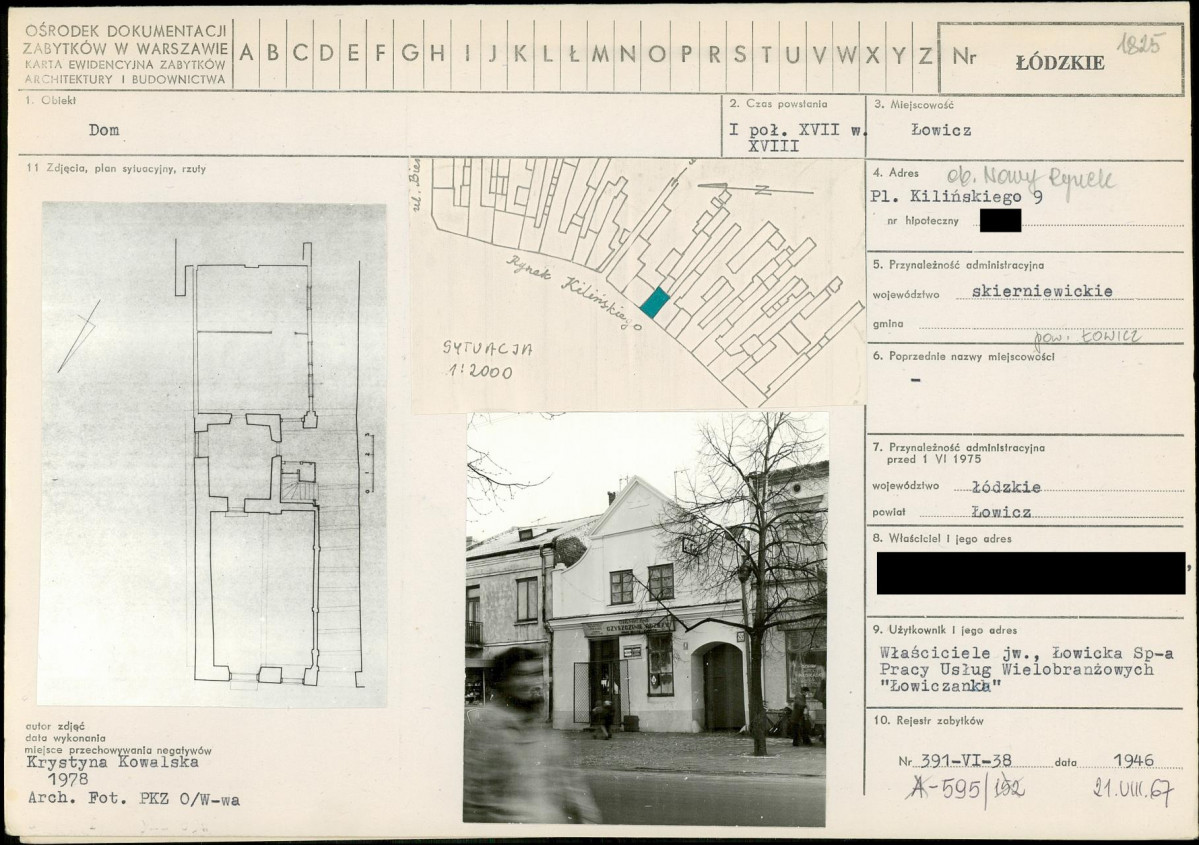Click the '2. Czas powstania' label
1199x845 pixels.
click(778, 103)
